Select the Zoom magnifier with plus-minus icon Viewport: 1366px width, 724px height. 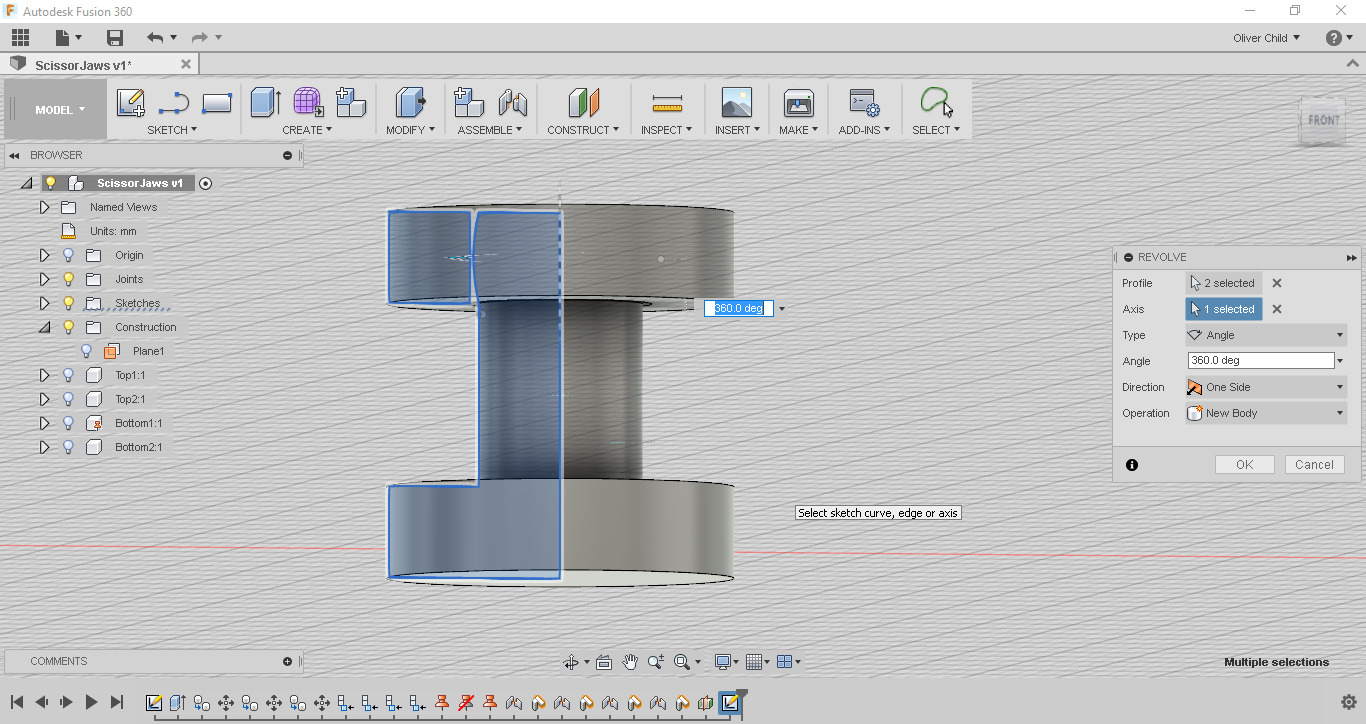tap(656, 662)
